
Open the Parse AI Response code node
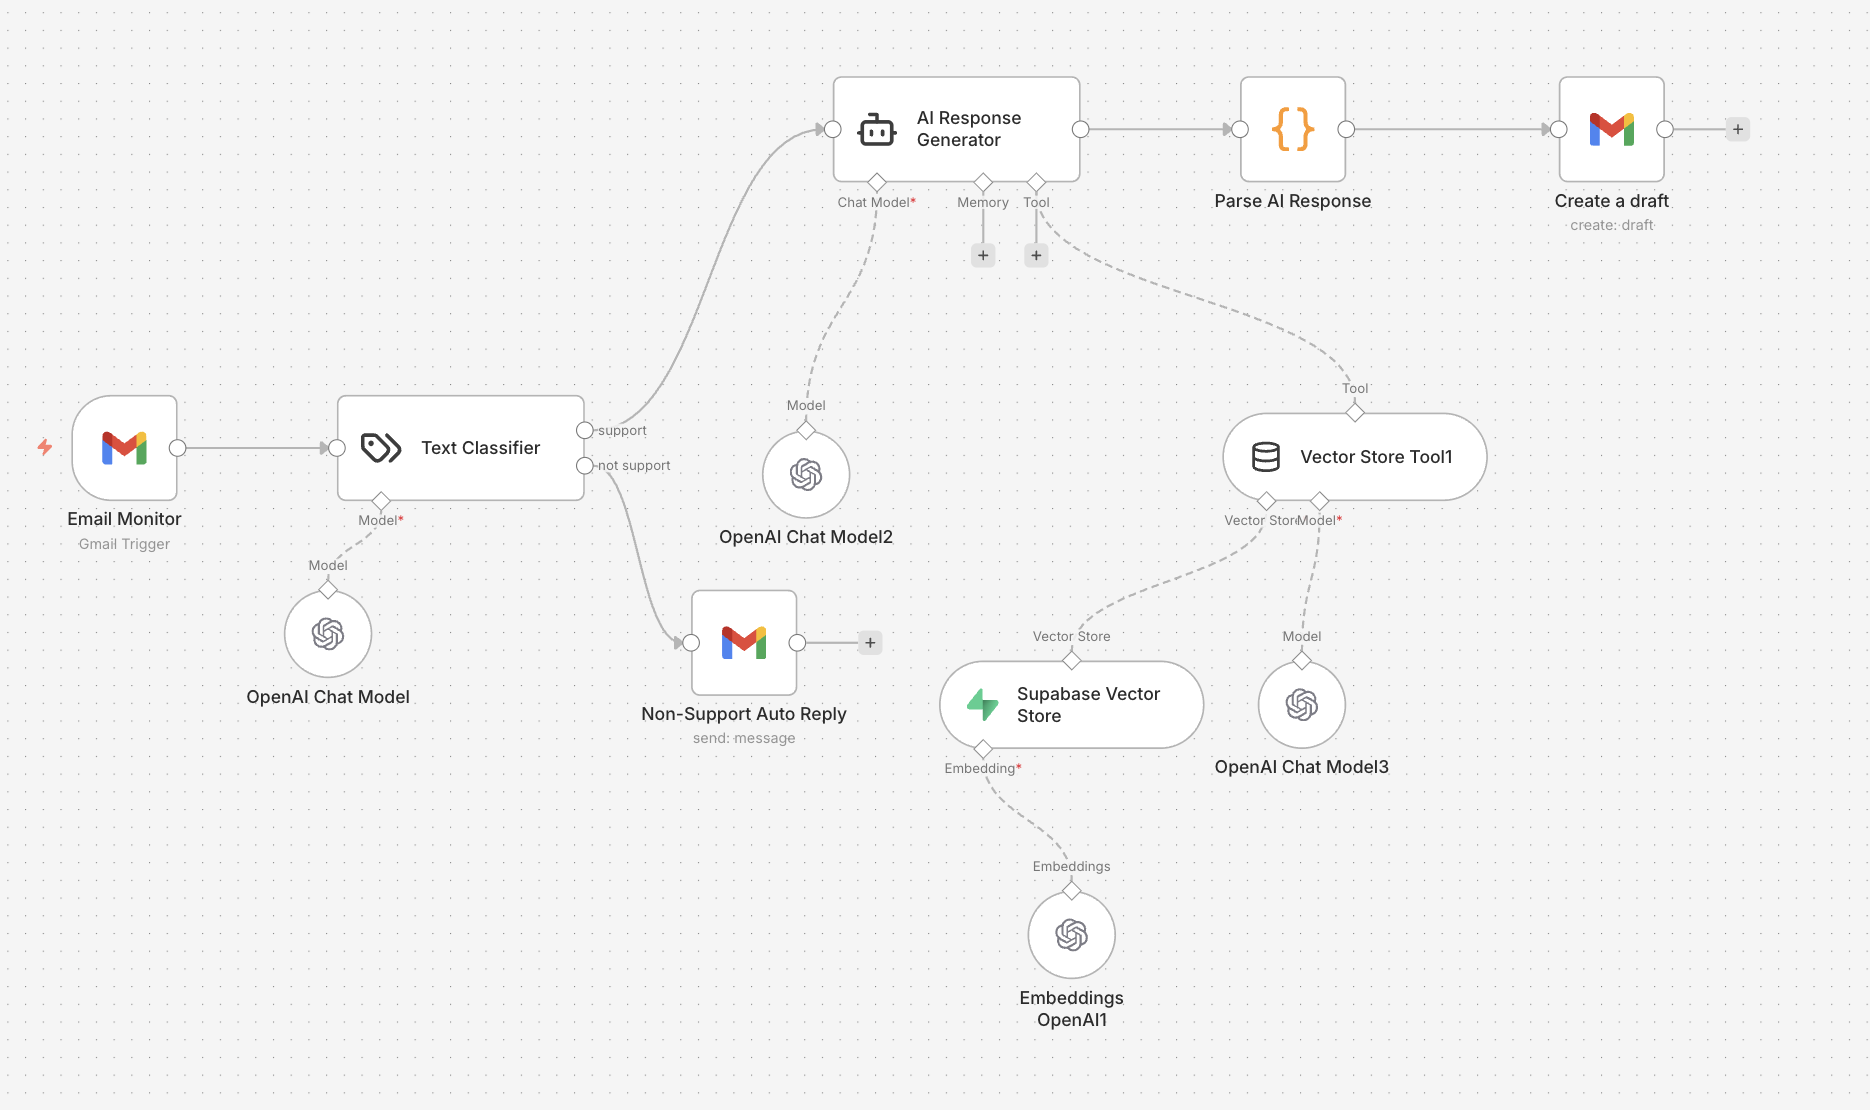click(x=1293, y=129)
